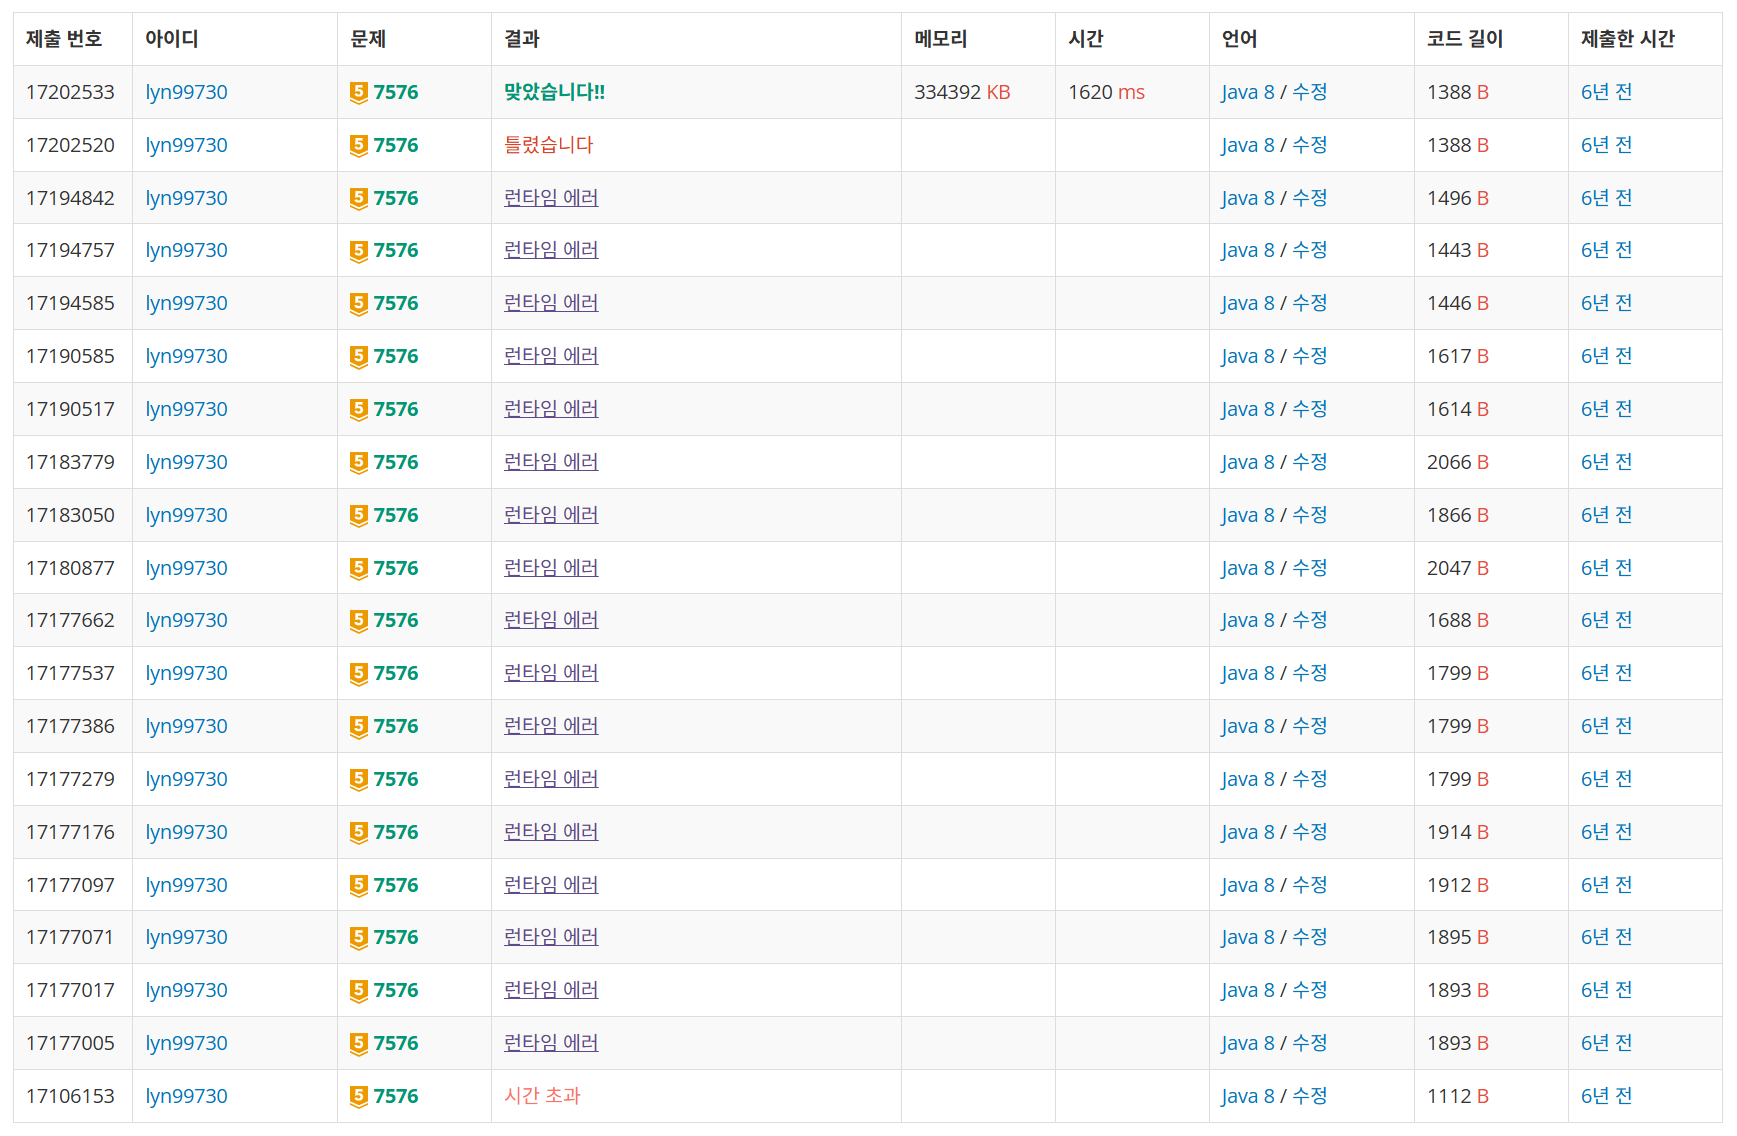Open 런타임 에러 result for submission 17194757
The width and height of the screenshot is (1737, 1136).
[551, 250]
